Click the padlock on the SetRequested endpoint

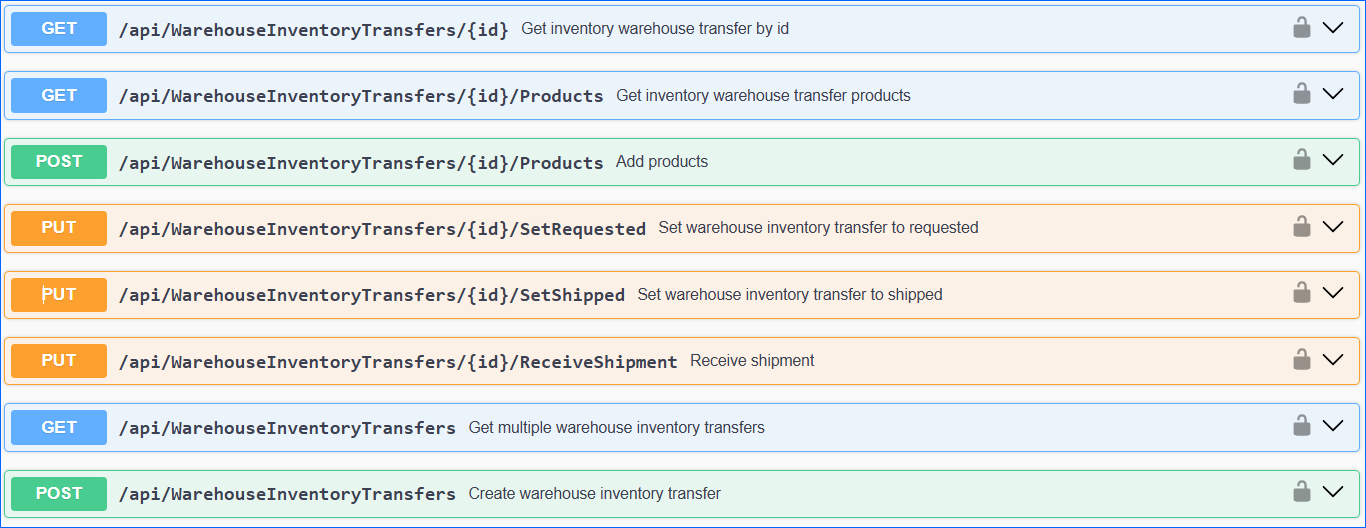[x=1301, y=227]
